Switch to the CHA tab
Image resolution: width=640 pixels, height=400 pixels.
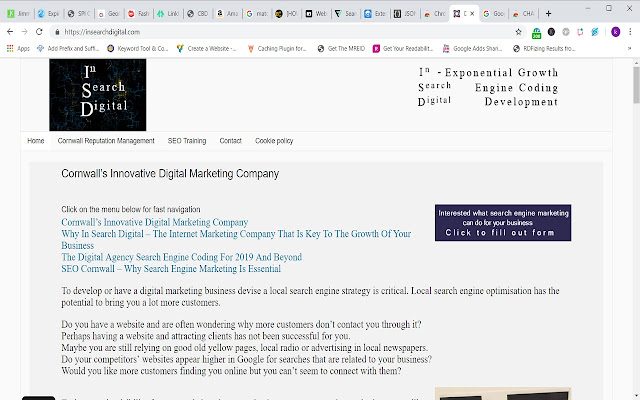524,13
